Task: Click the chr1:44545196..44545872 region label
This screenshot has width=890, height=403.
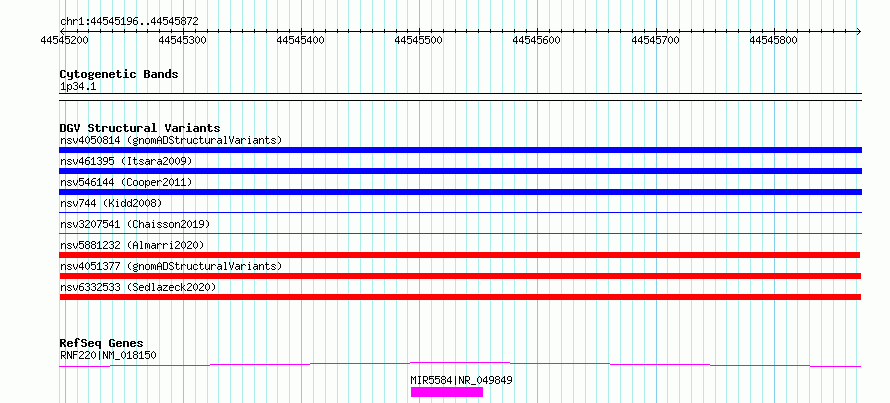Action: (129, 22)
